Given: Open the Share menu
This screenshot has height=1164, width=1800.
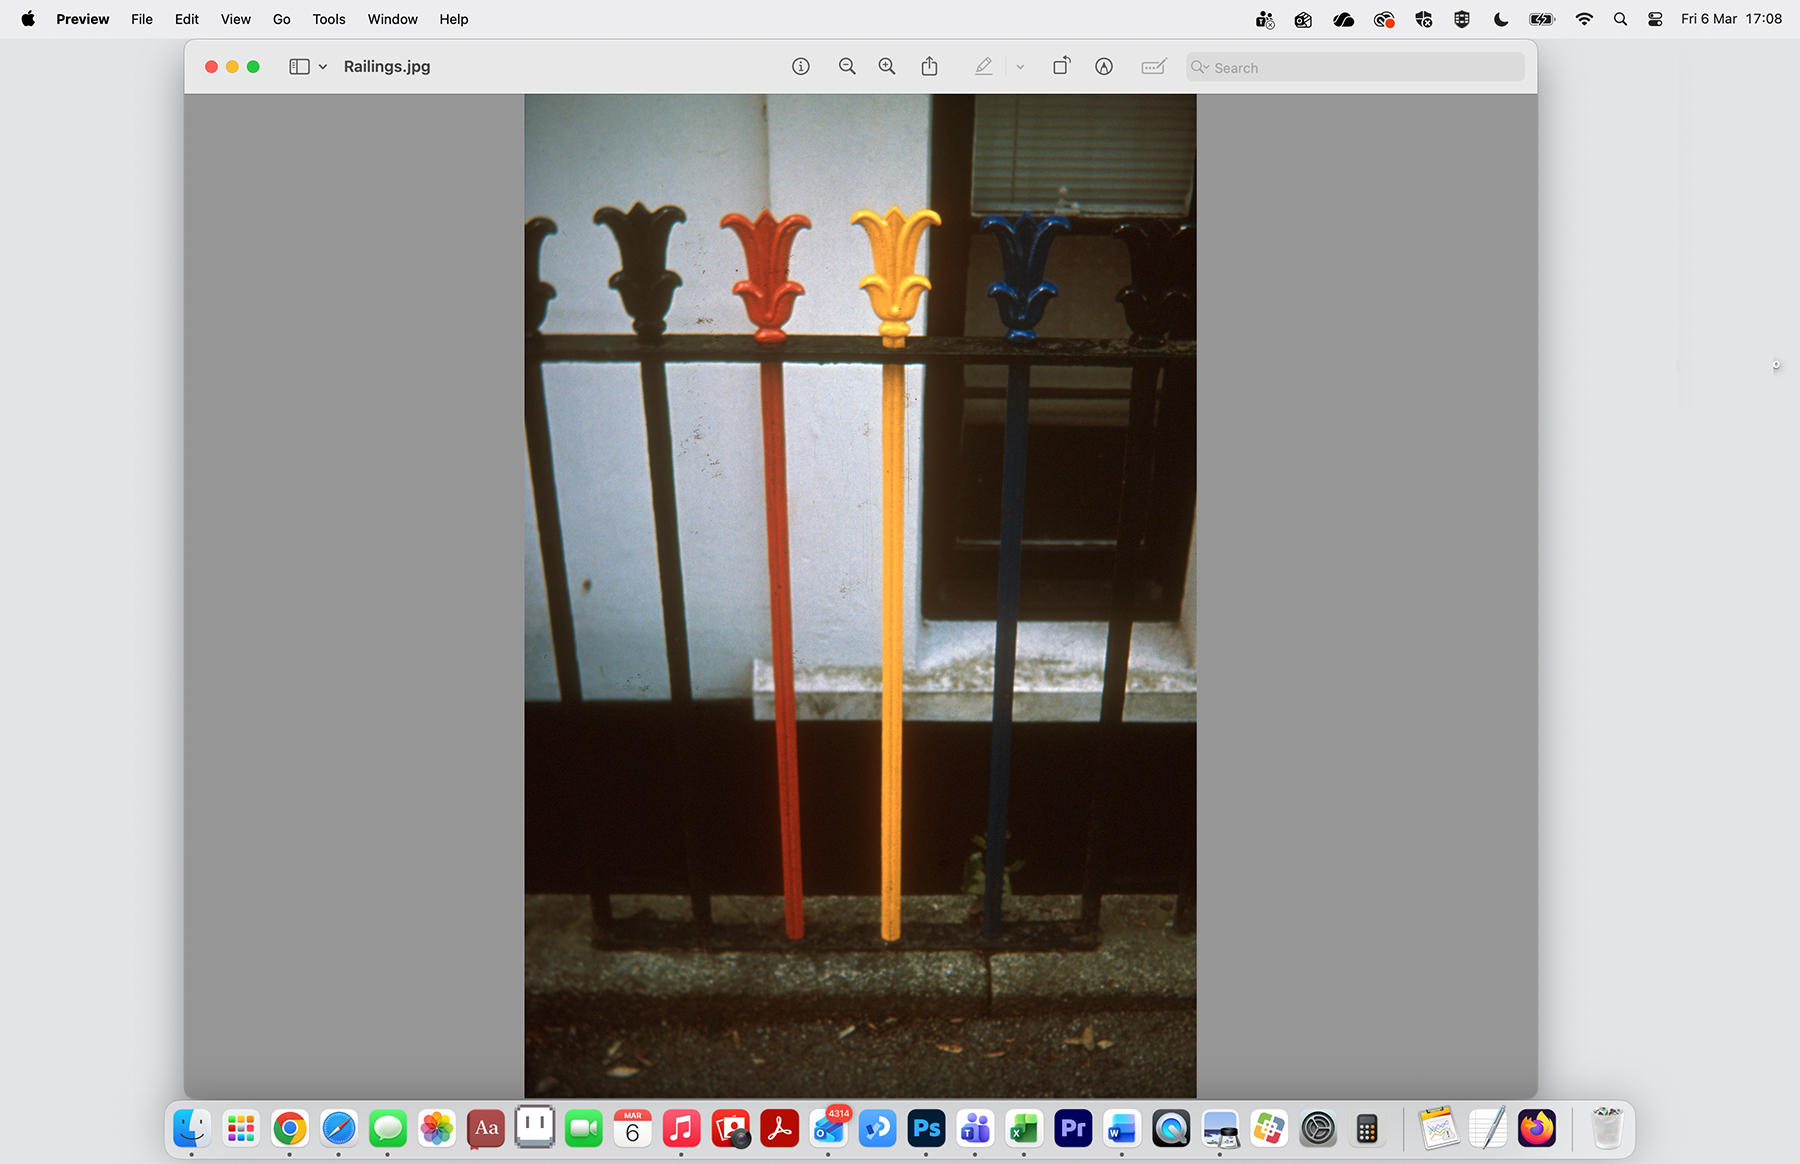Looking at the screenshot, I should pos(929,66).
